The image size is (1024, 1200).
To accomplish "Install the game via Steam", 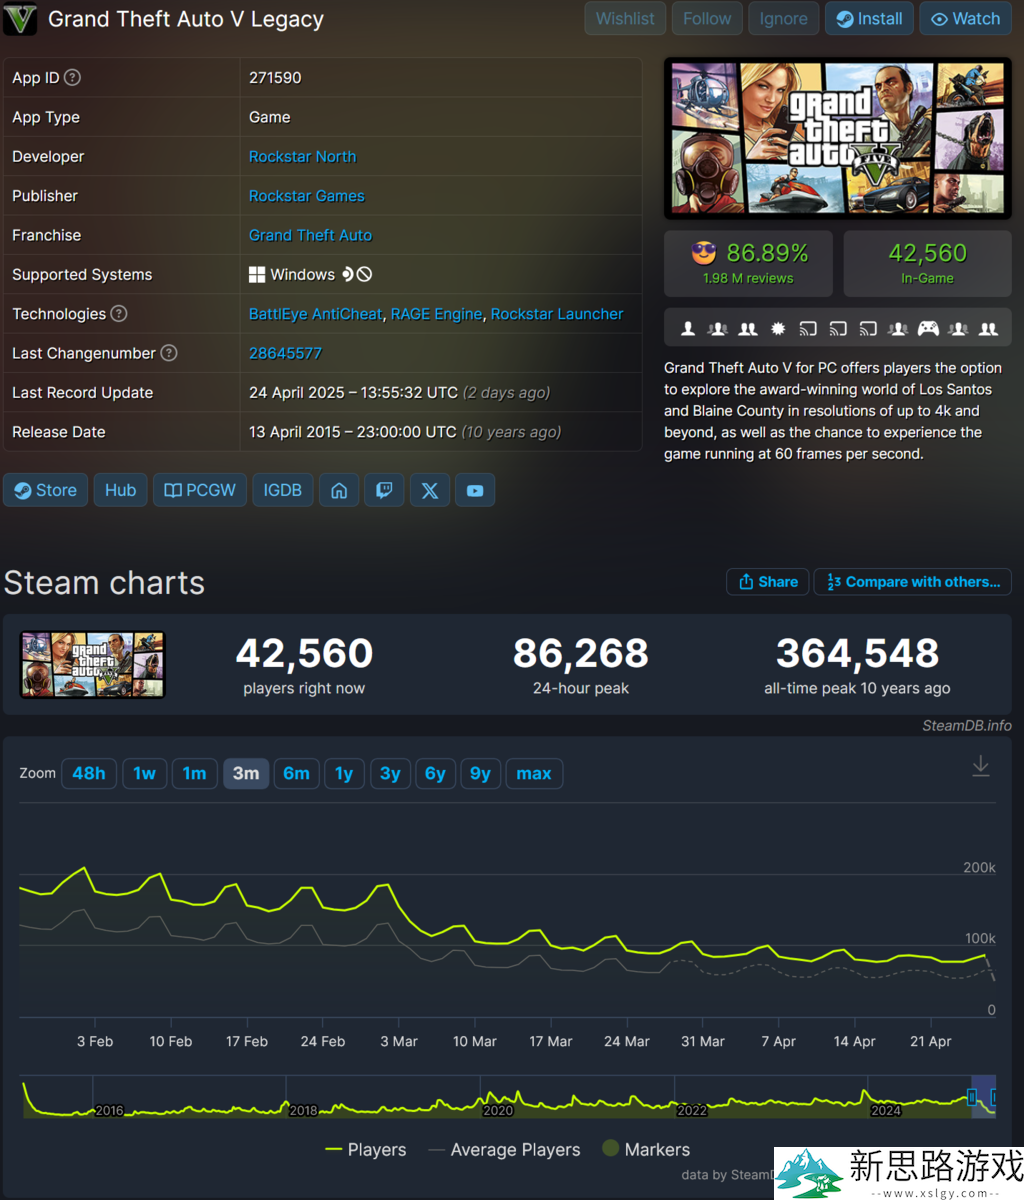I will pos(869,18).
